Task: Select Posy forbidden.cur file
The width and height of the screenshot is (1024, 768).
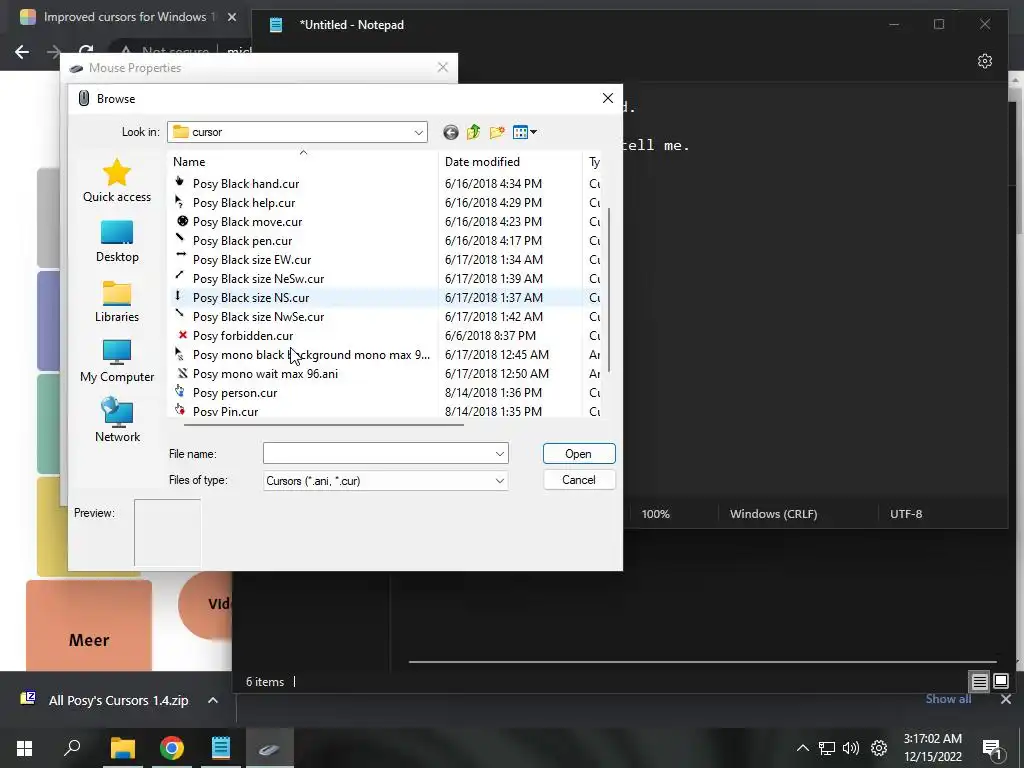Action: click(x=242, y=336)
